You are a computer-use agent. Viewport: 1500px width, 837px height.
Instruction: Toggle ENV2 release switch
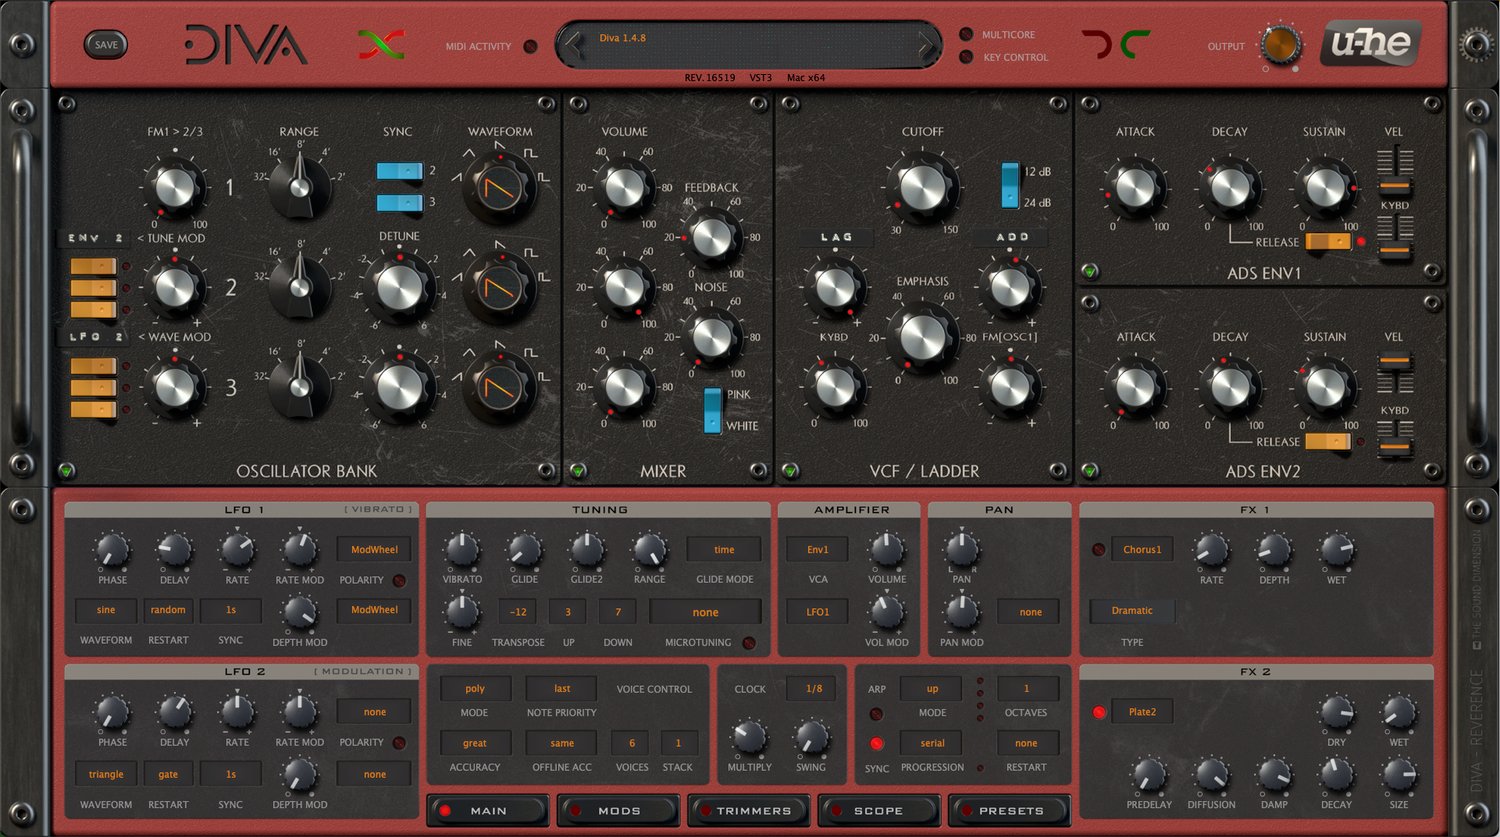point(1328,441)
